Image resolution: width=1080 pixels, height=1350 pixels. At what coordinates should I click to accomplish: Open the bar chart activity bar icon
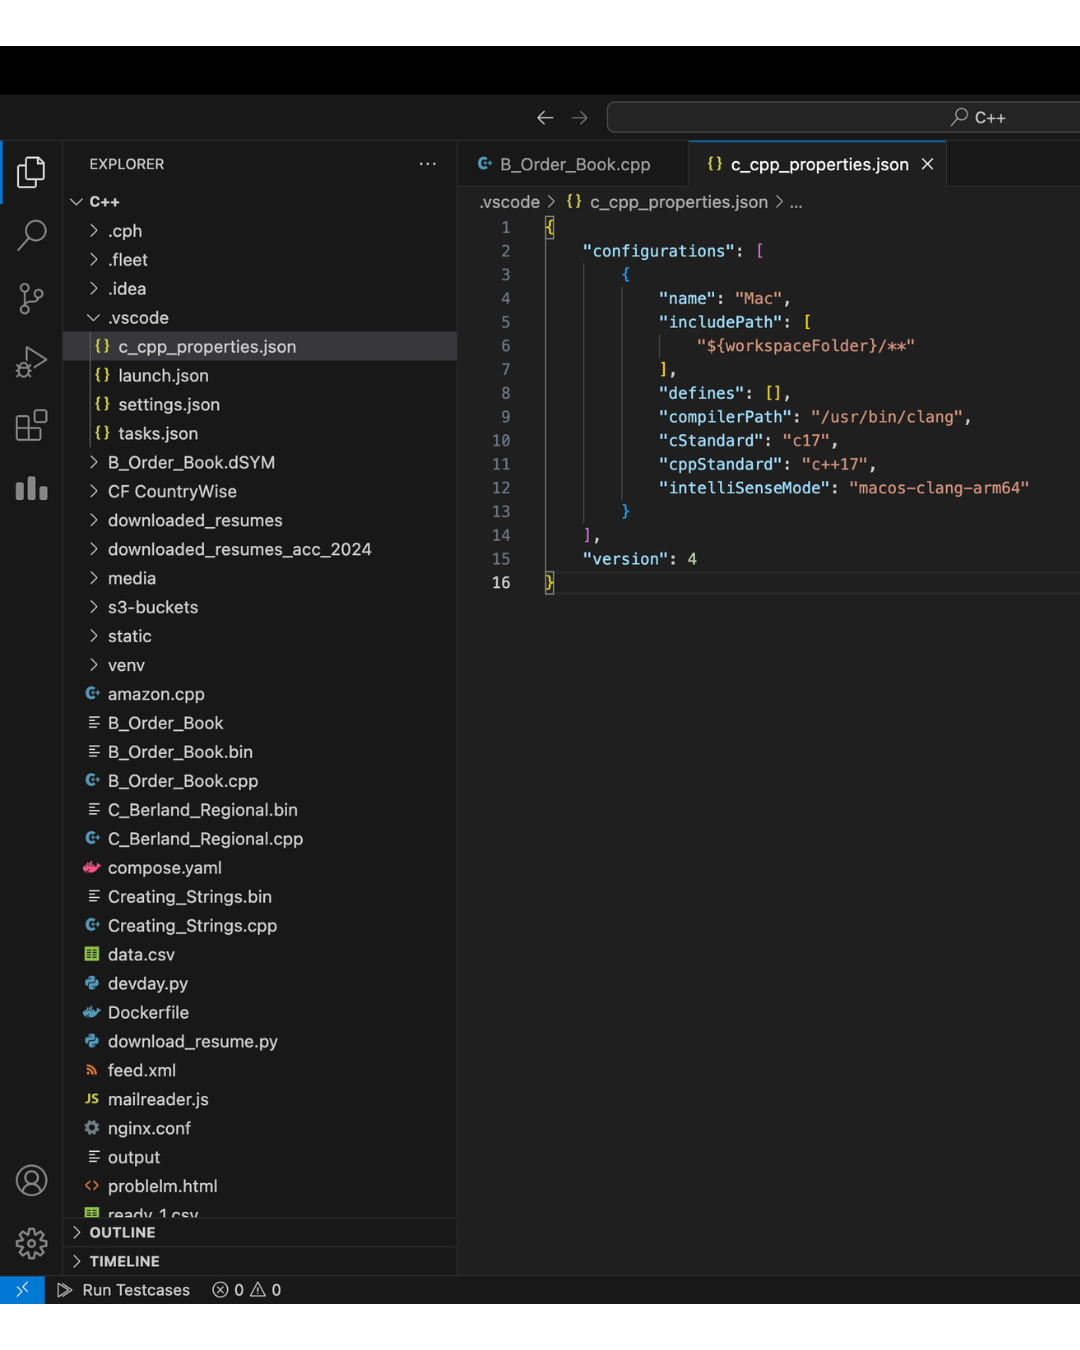tap(31, 488)
